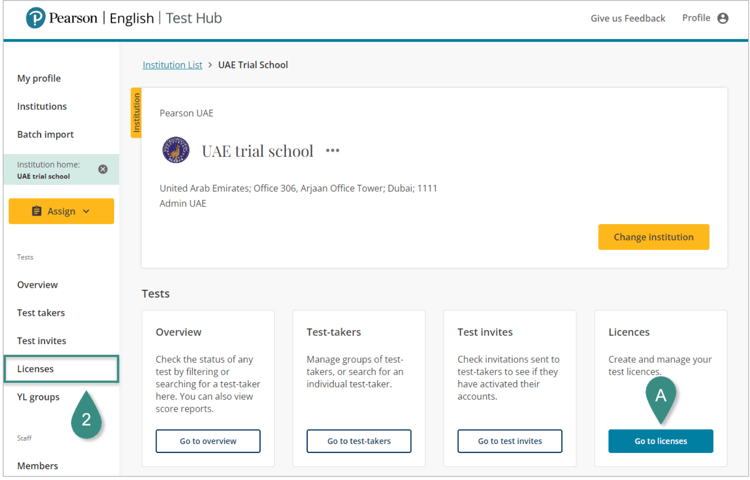Select Test takers in sidebar
Viewport: 750px width, 480px height.
(41, 313)
